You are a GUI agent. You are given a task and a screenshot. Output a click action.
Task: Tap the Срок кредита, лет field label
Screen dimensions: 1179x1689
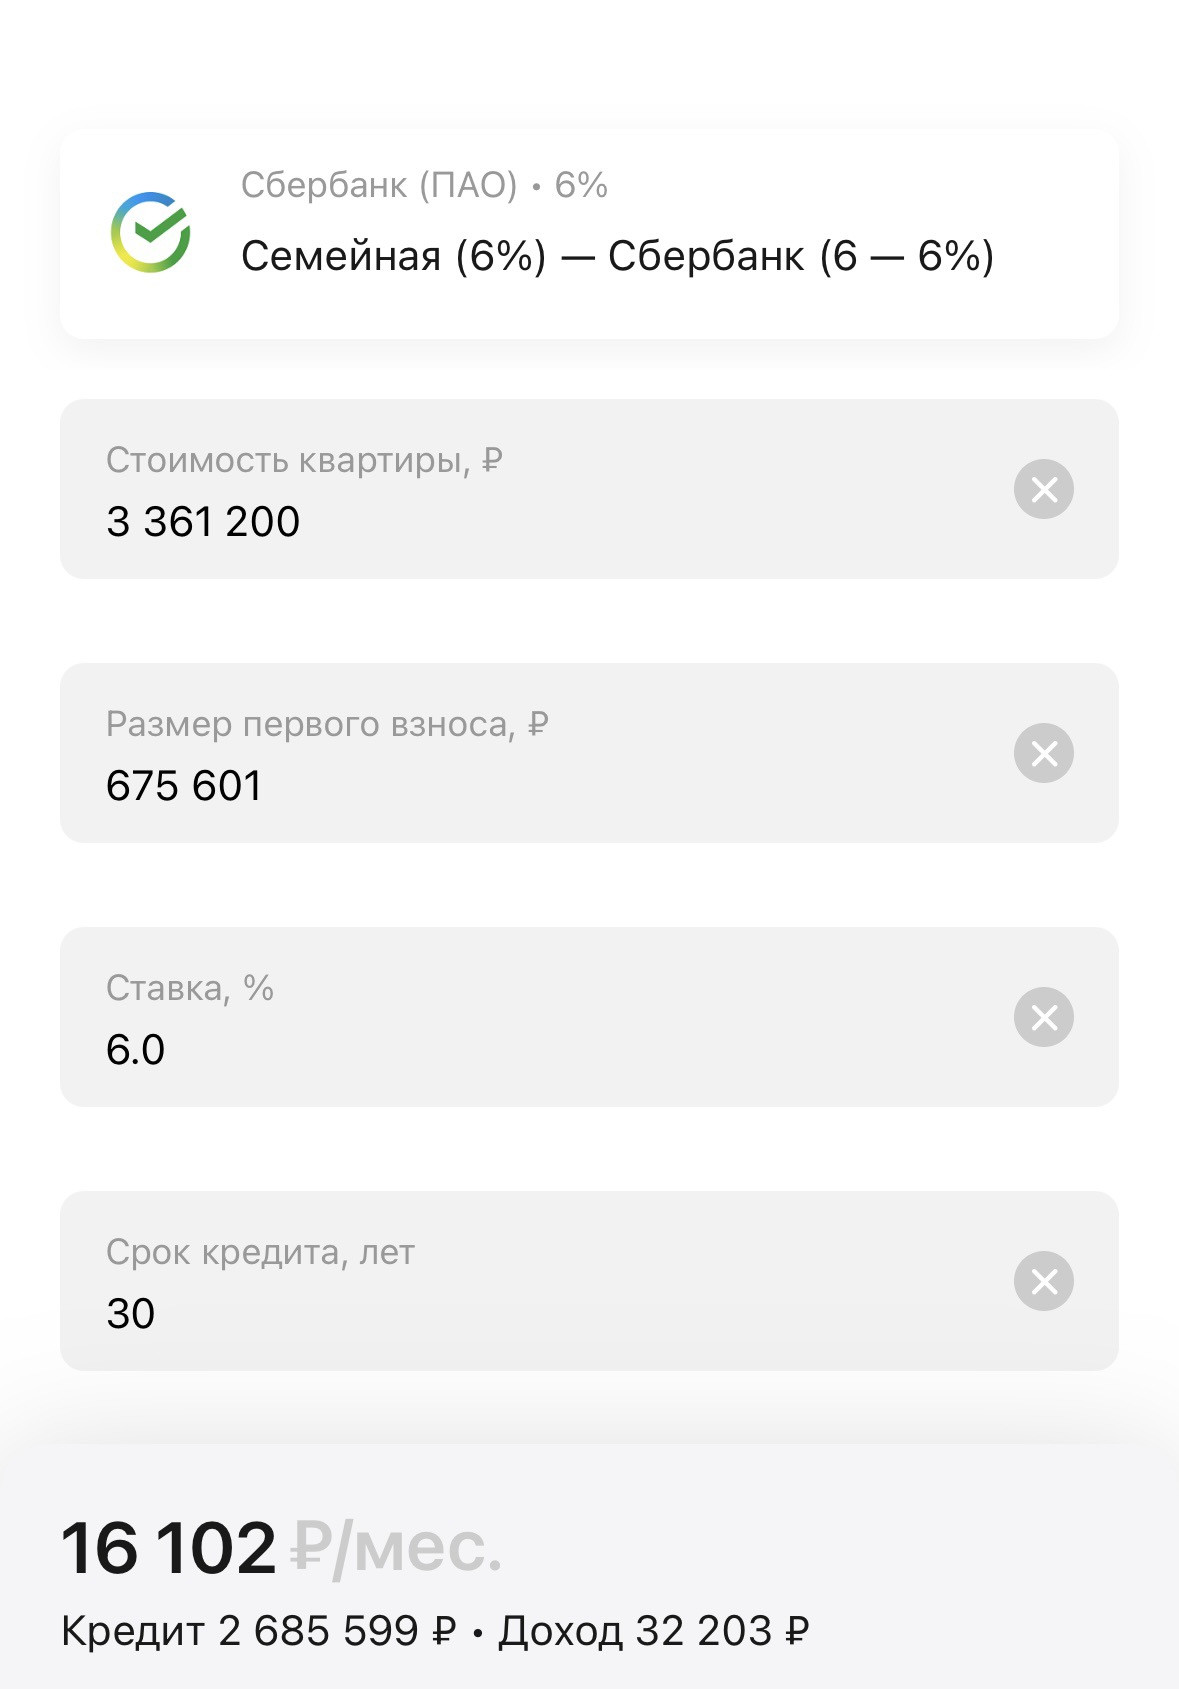[260, 1252]
